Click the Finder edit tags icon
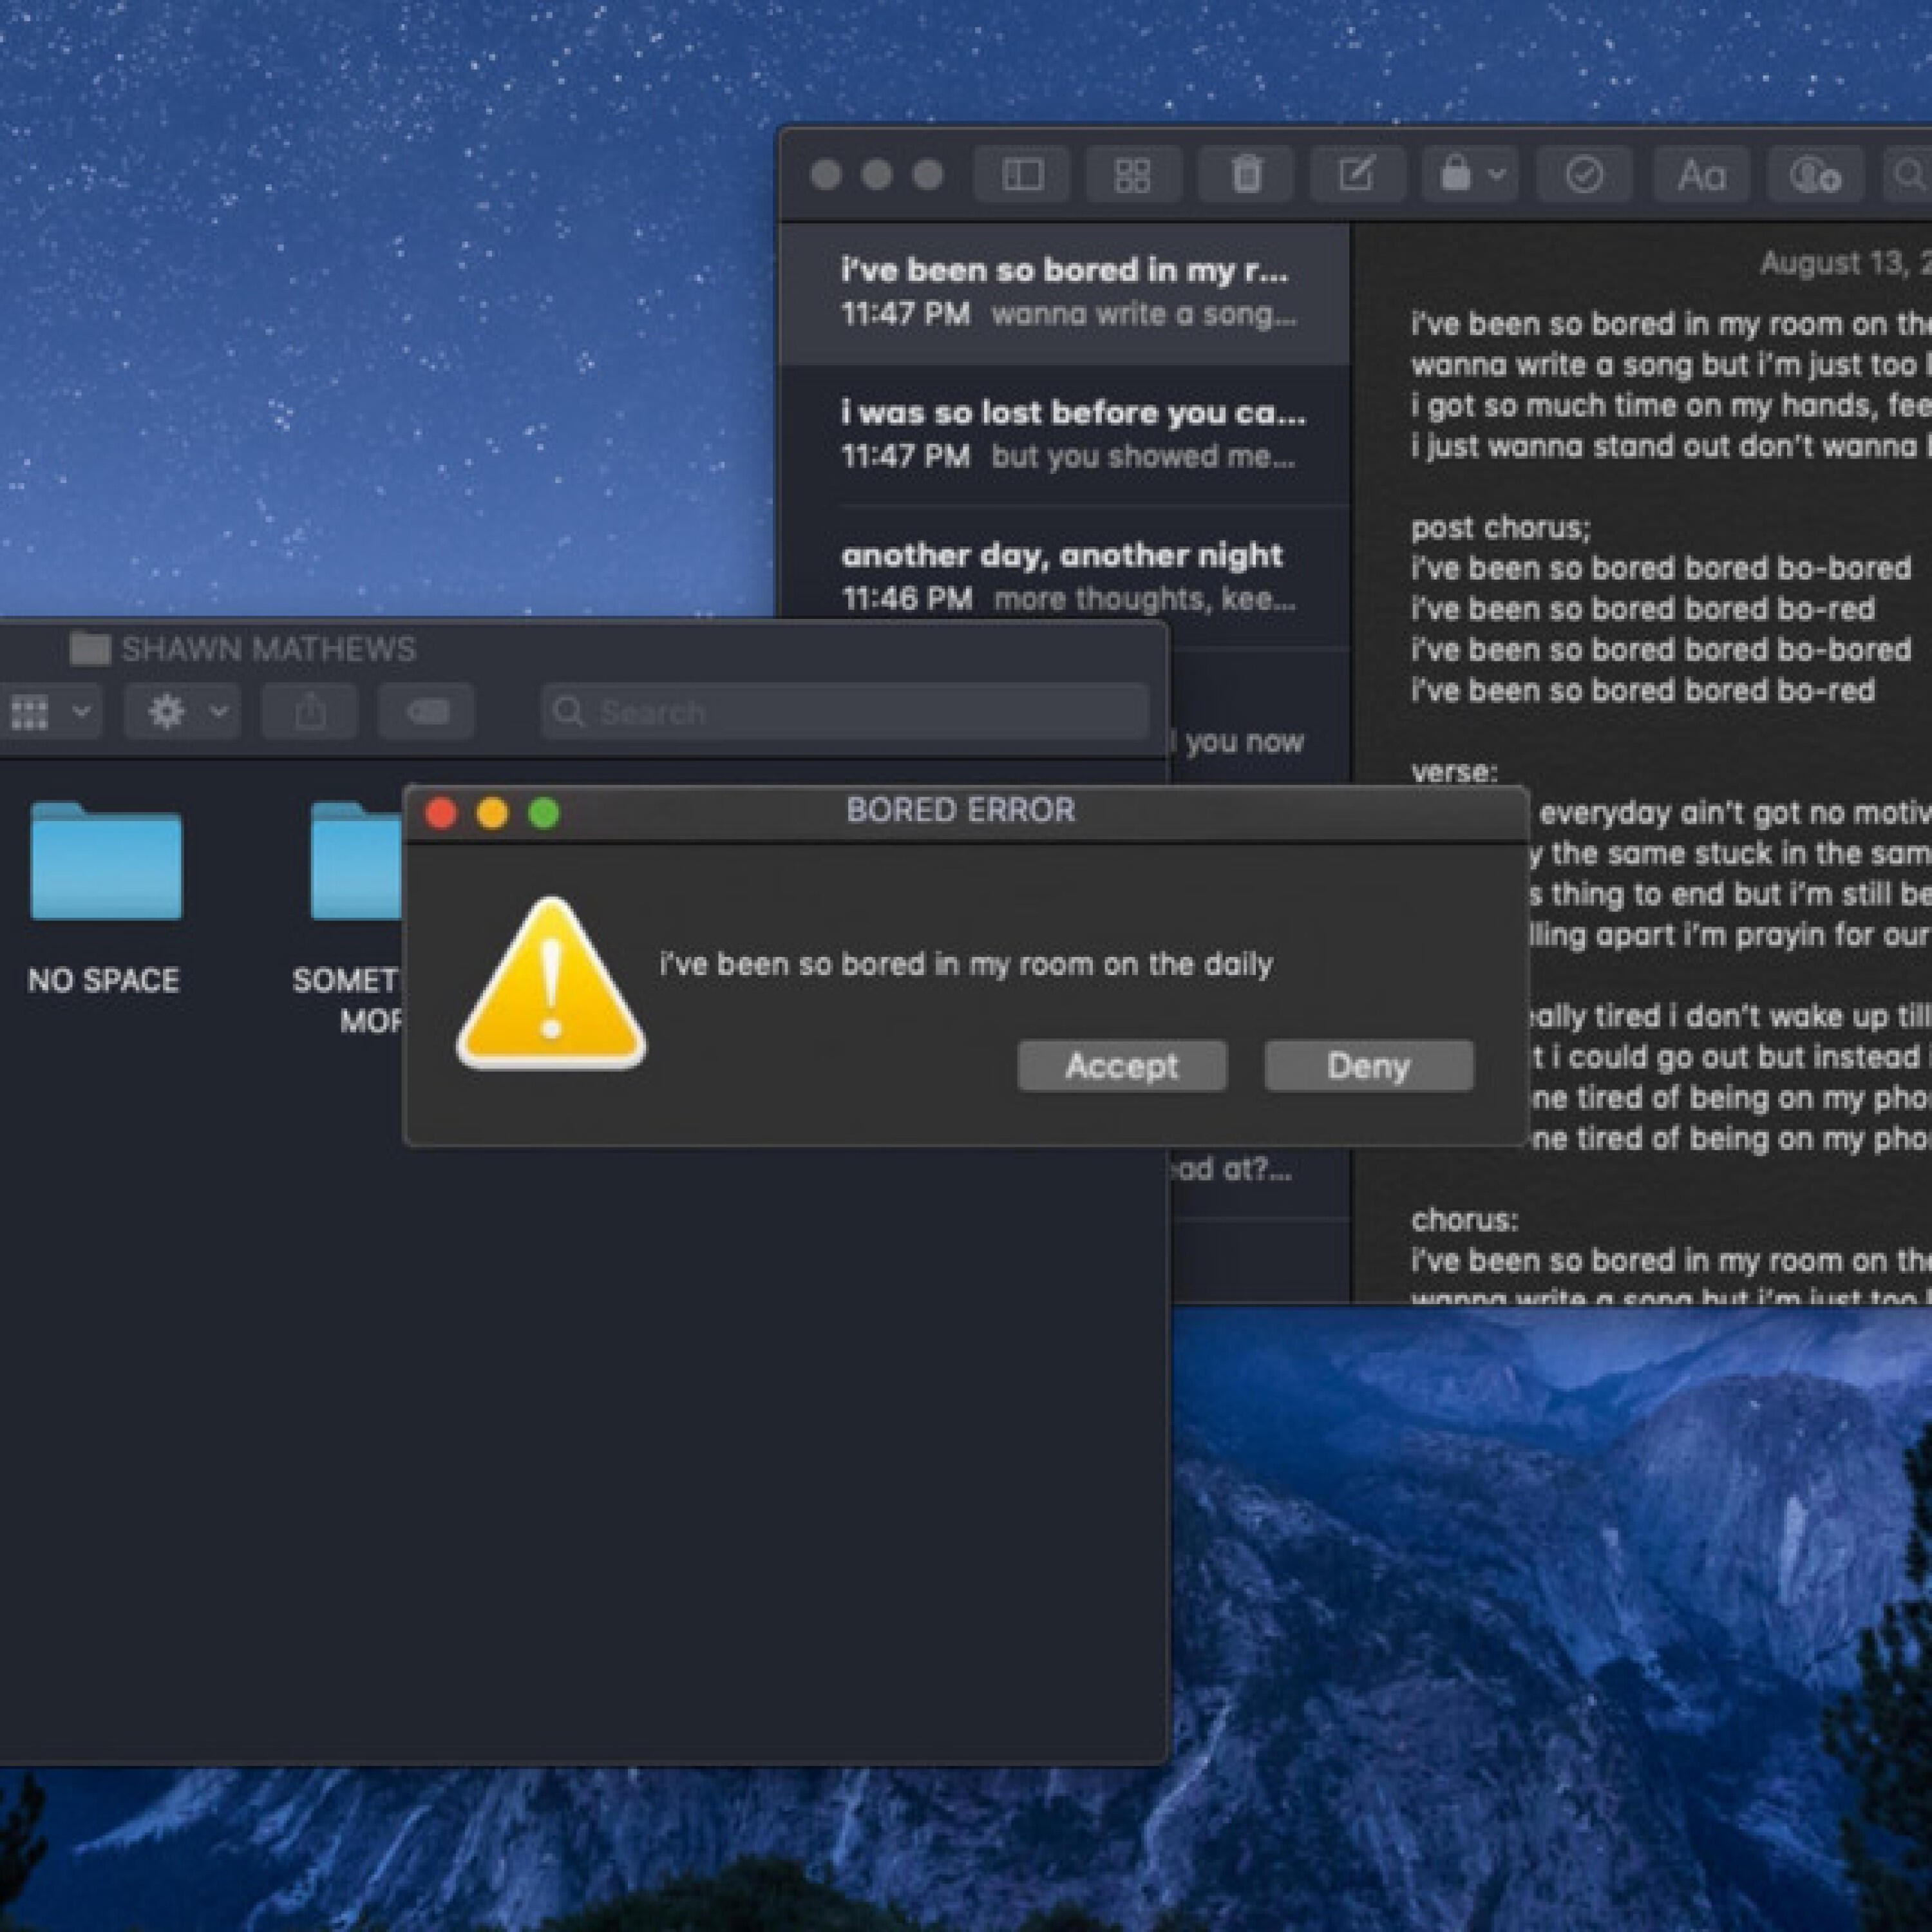The image size is (1932, 1932). click(427, 712)
